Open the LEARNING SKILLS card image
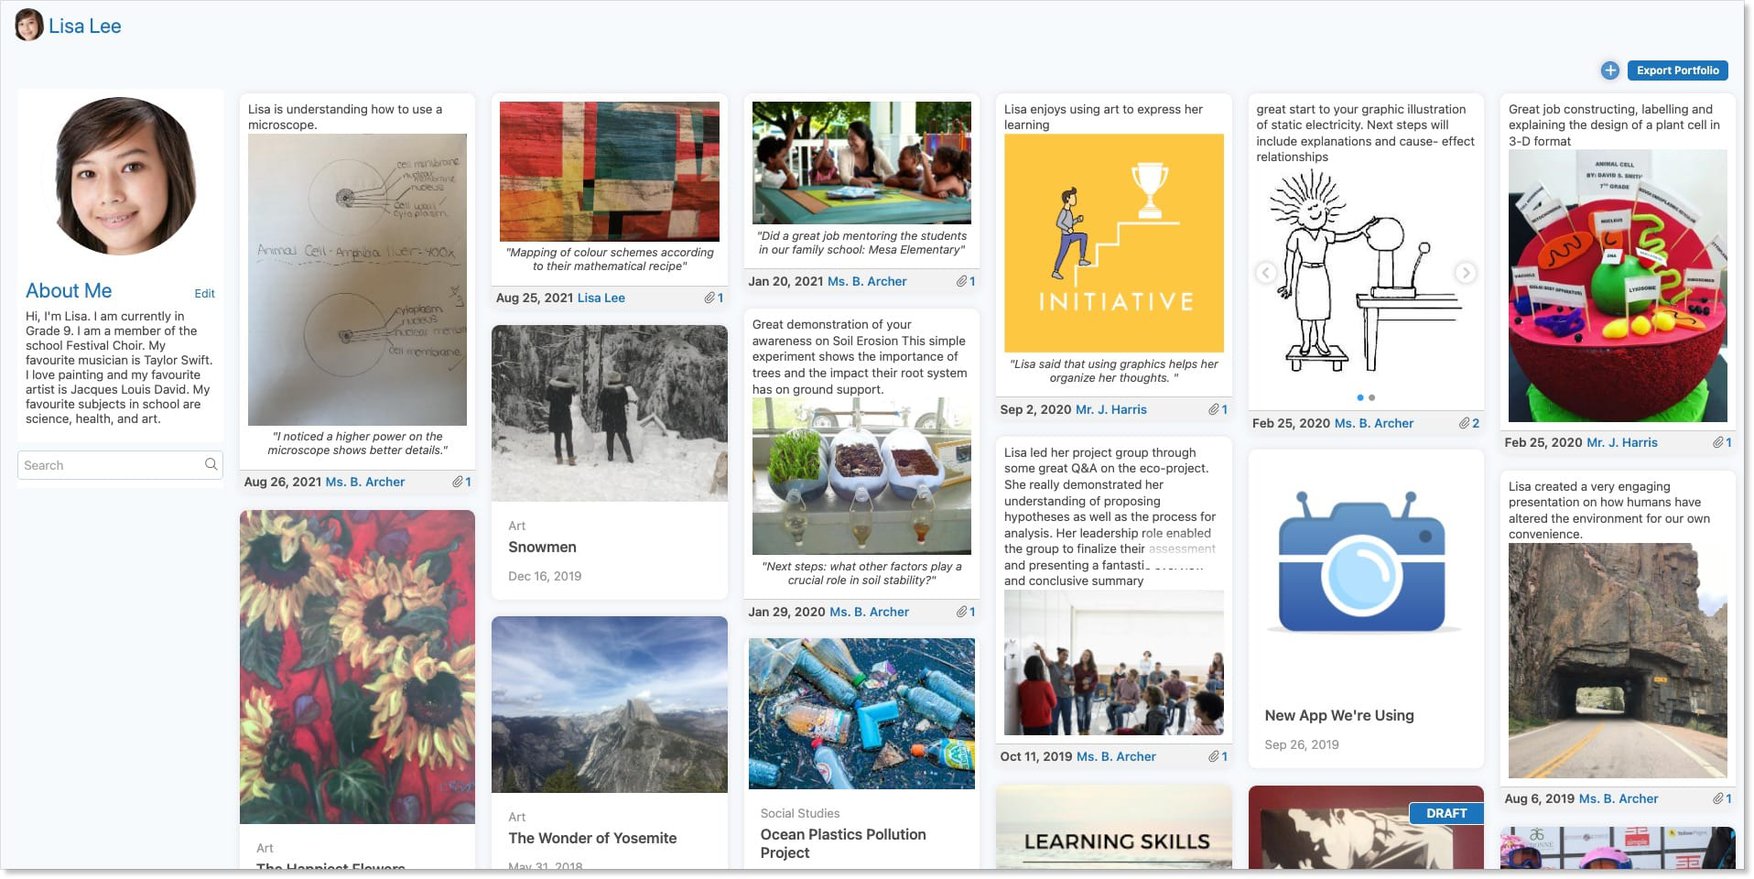Image resolution: width=1754 pixels, height=879 pixels. point(1114,828)
